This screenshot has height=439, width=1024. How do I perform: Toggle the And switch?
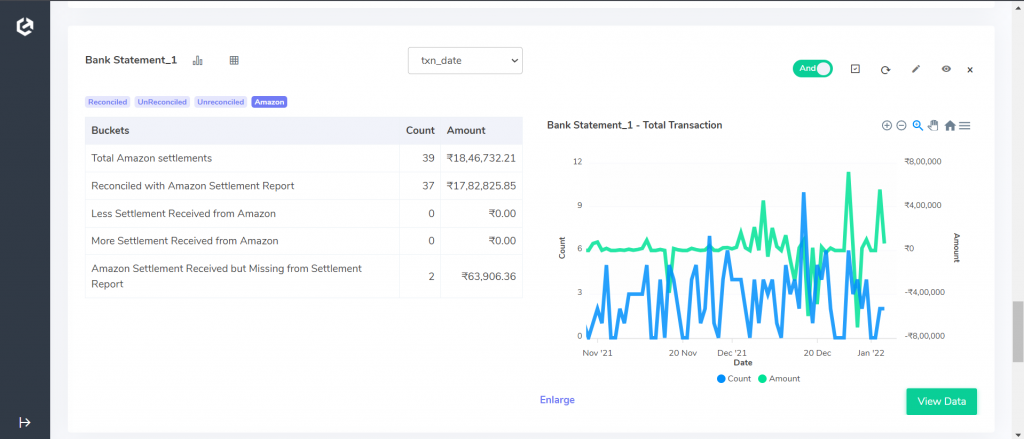812,69
